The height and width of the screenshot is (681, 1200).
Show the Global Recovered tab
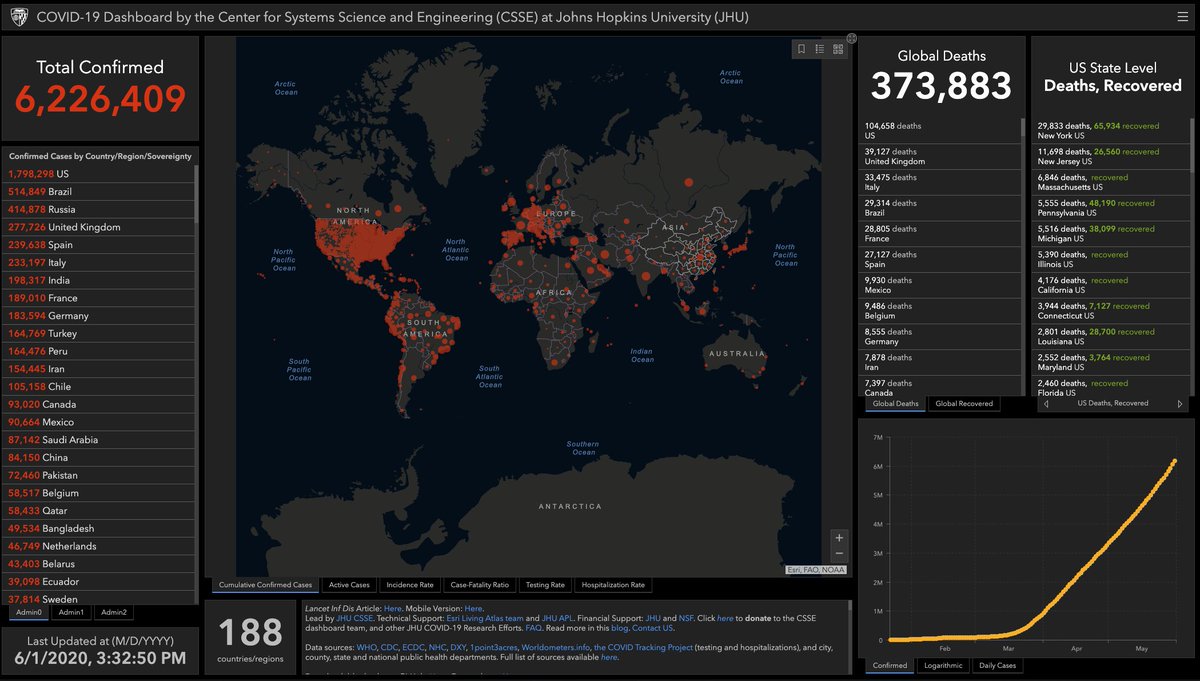click(x=964, y=404)
